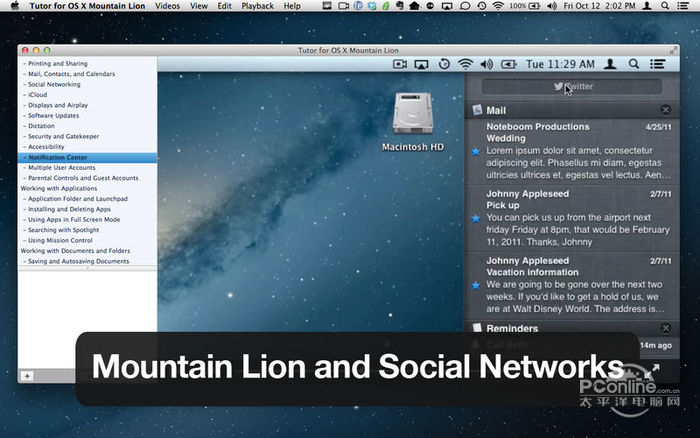Click the Spotlight magnifier inside the tutorial video

coord(633,64)
